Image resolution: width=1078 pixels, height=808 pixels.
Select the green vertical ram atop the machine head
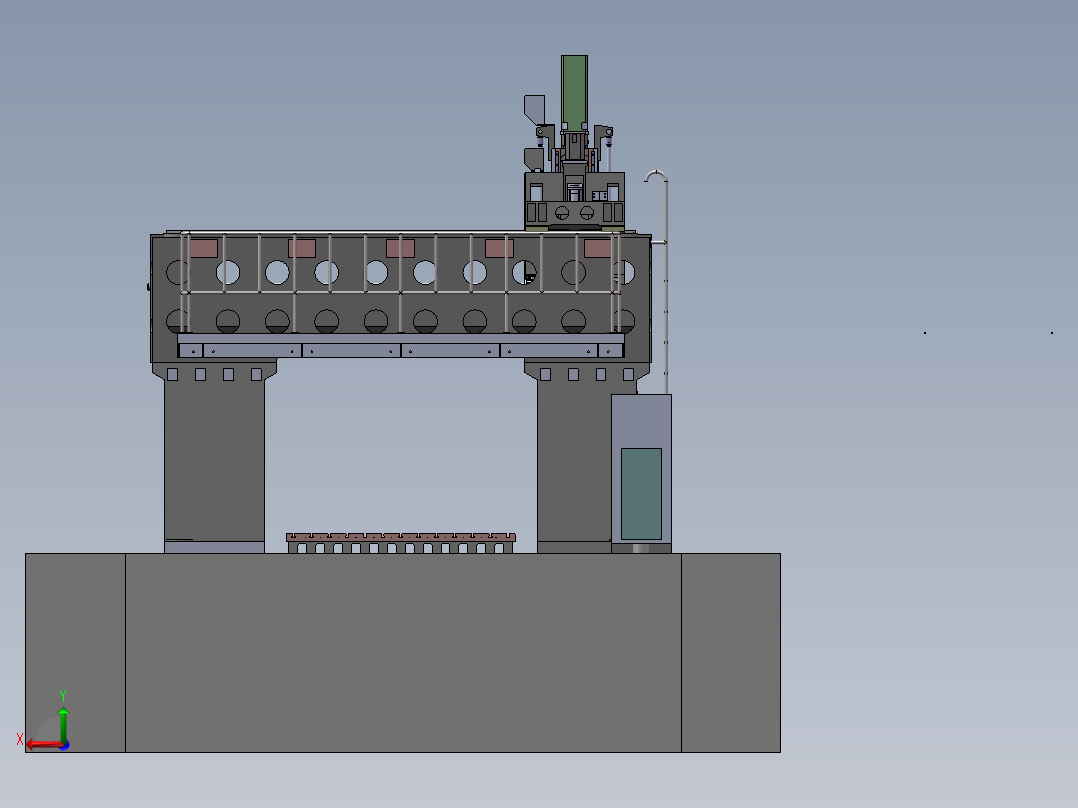pos(574,93)
